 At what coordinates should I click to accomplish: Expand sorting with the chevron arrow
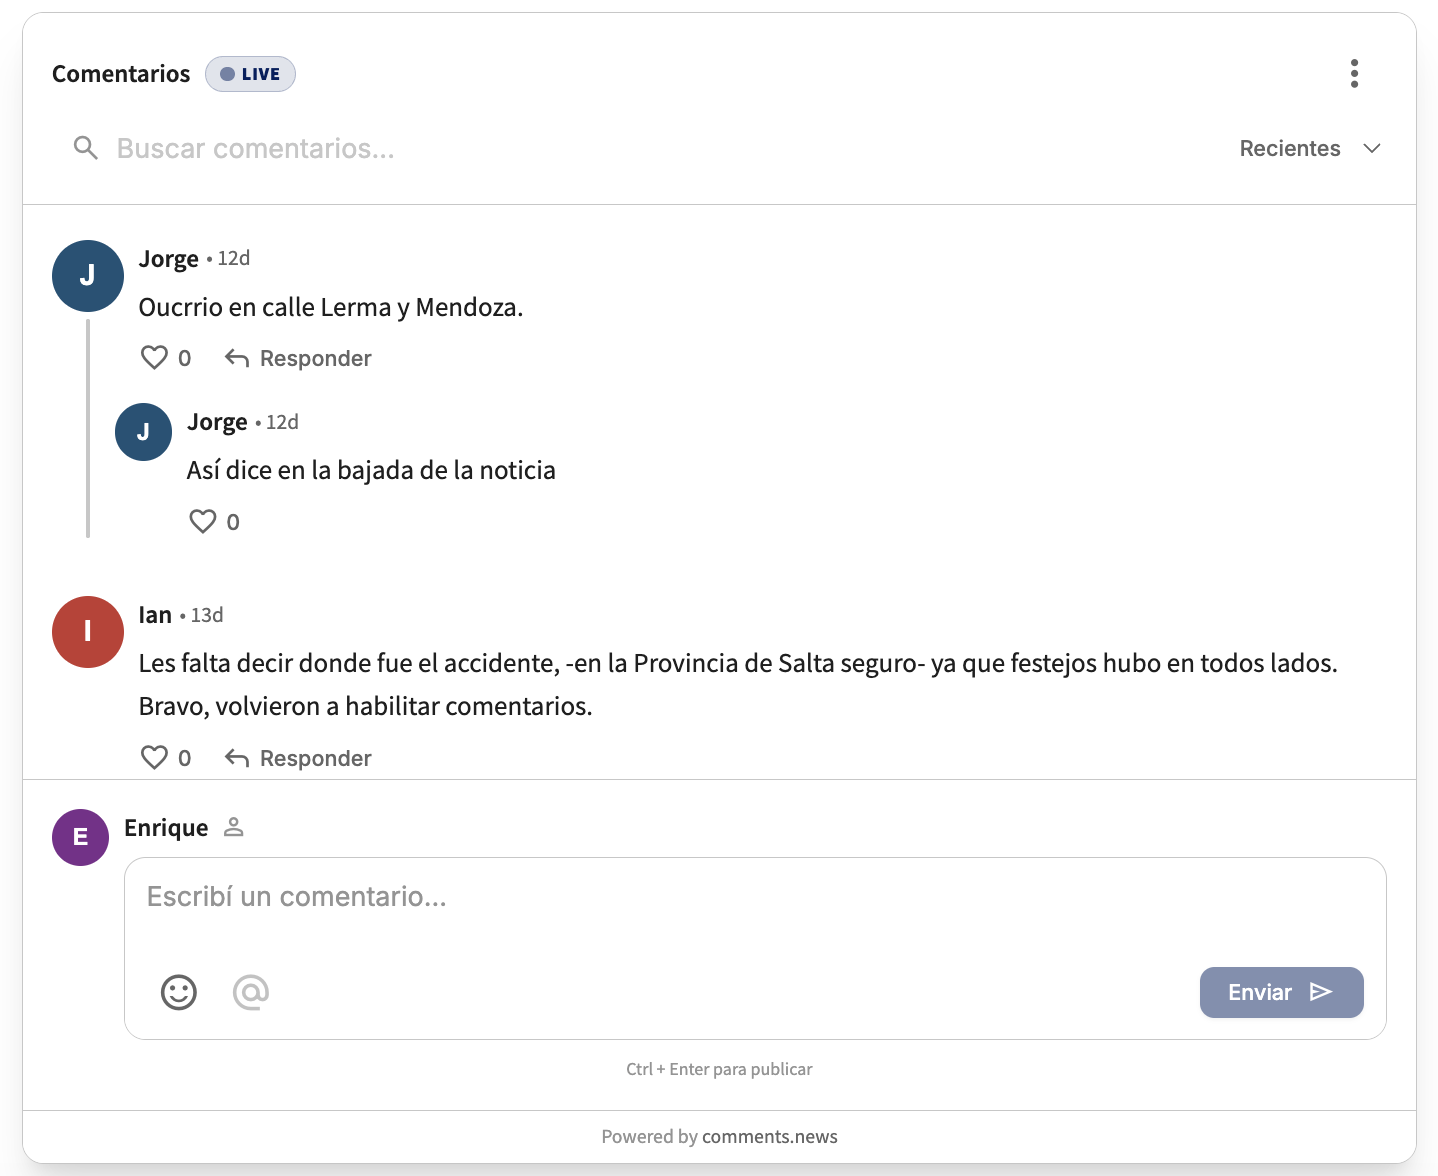click(x=1372, y=148)
